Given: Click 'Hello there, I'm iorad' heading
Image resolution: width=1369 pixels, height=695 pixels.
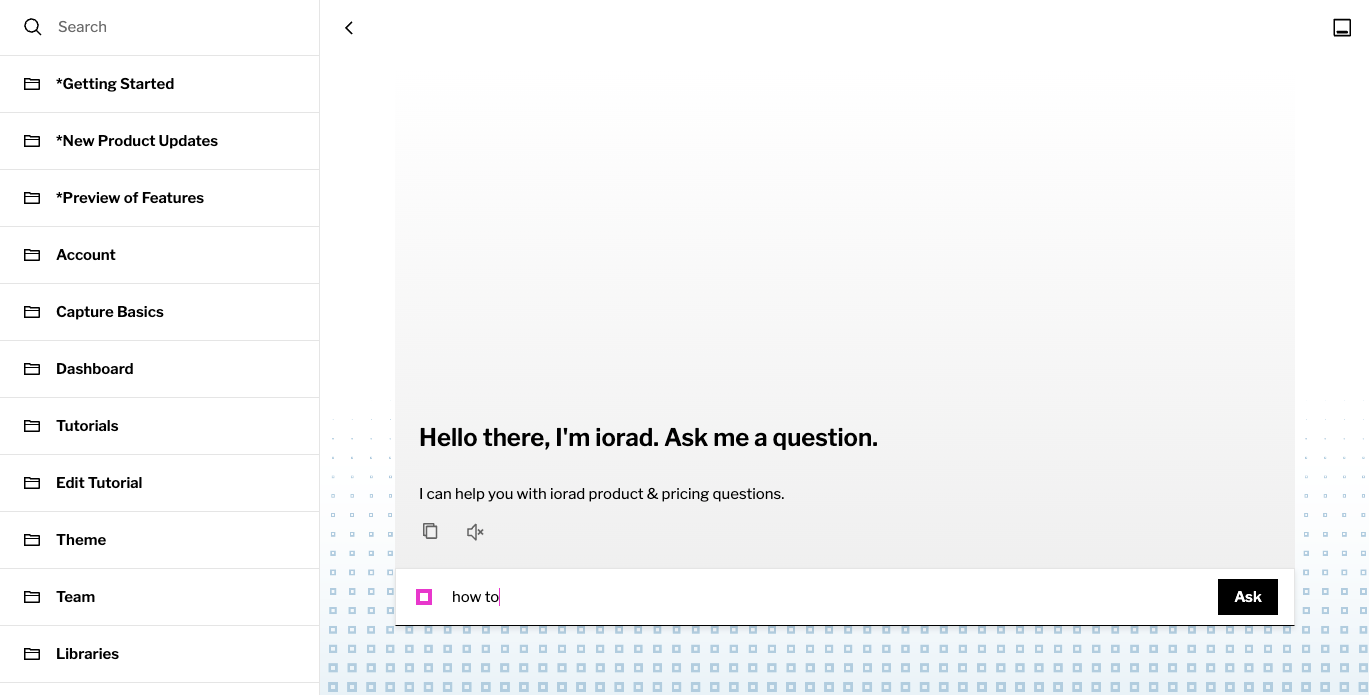Looking at the screenshot, I should (x=648, y=437).
